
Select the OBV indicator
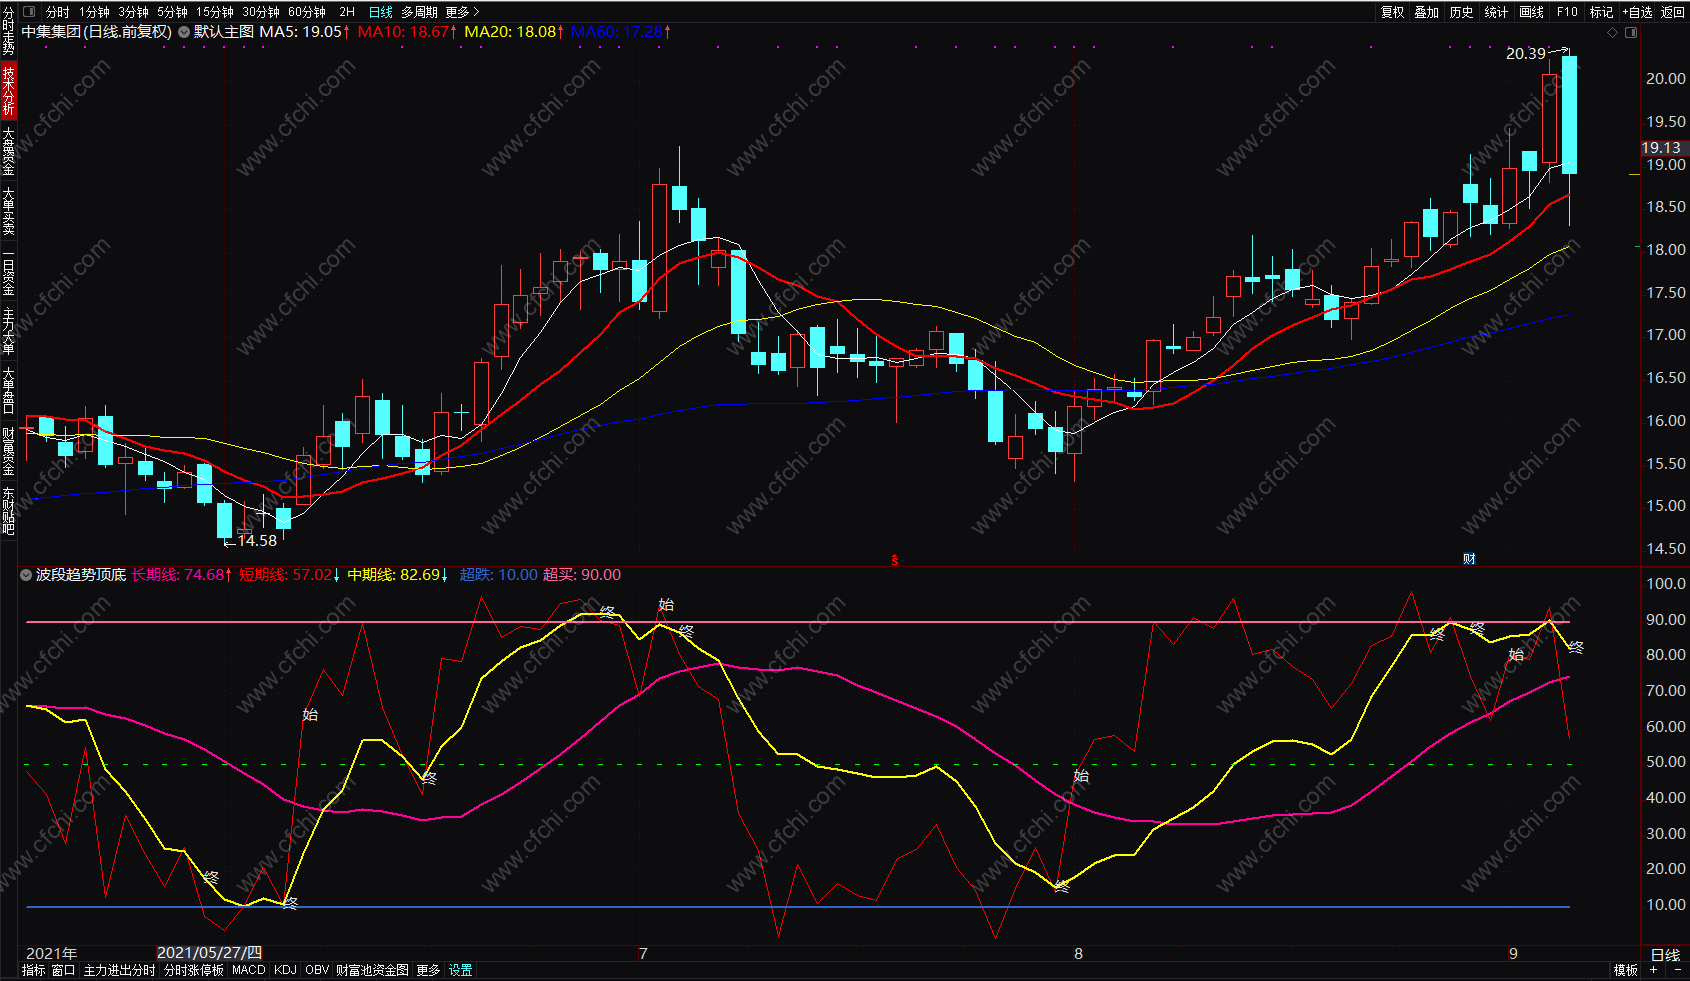317,970
